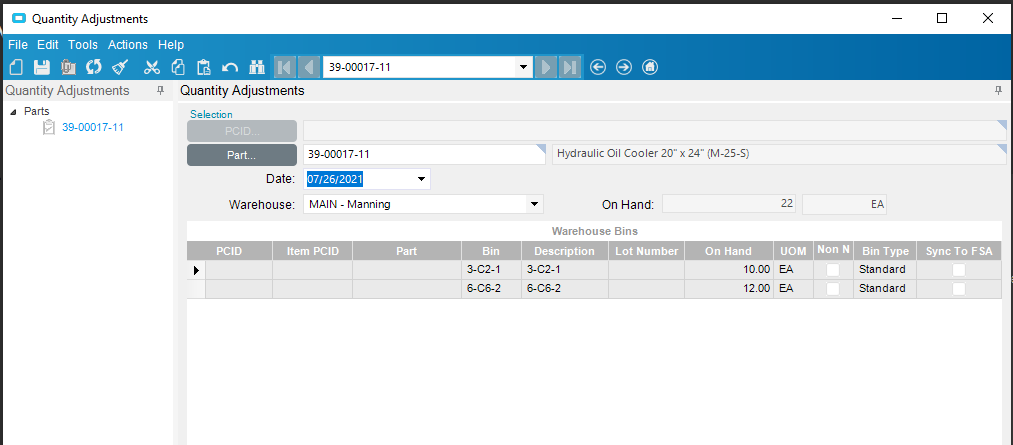
Task: Click the Warehouse combo text MAIN - Manning
Action: coord(350,205)
